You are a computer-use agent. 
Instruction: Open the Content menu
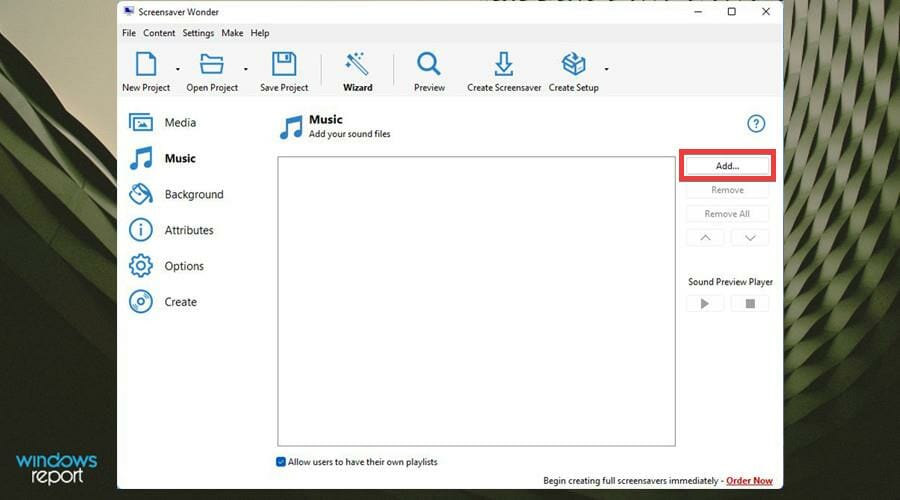coord(159,33)
